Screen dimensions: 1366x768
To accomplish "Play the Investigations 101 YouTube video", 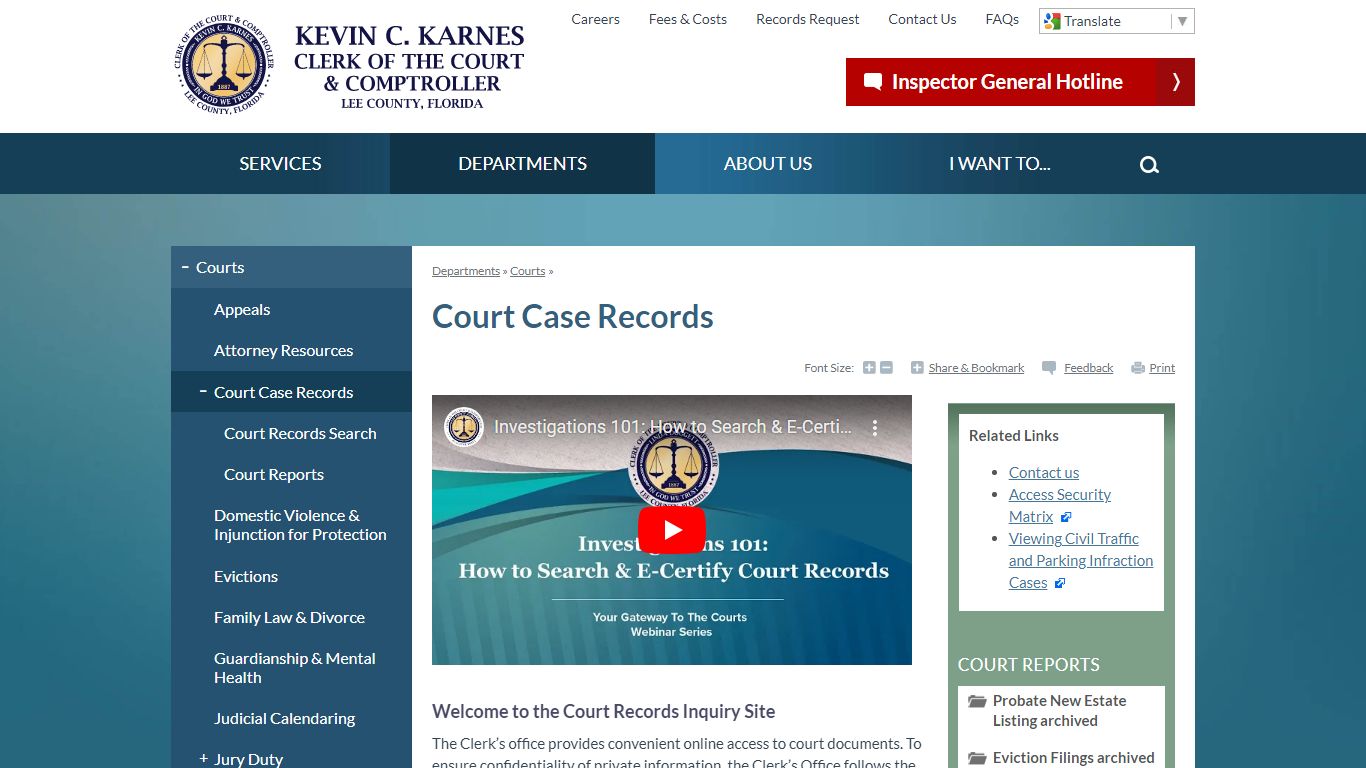I will 672,530.
